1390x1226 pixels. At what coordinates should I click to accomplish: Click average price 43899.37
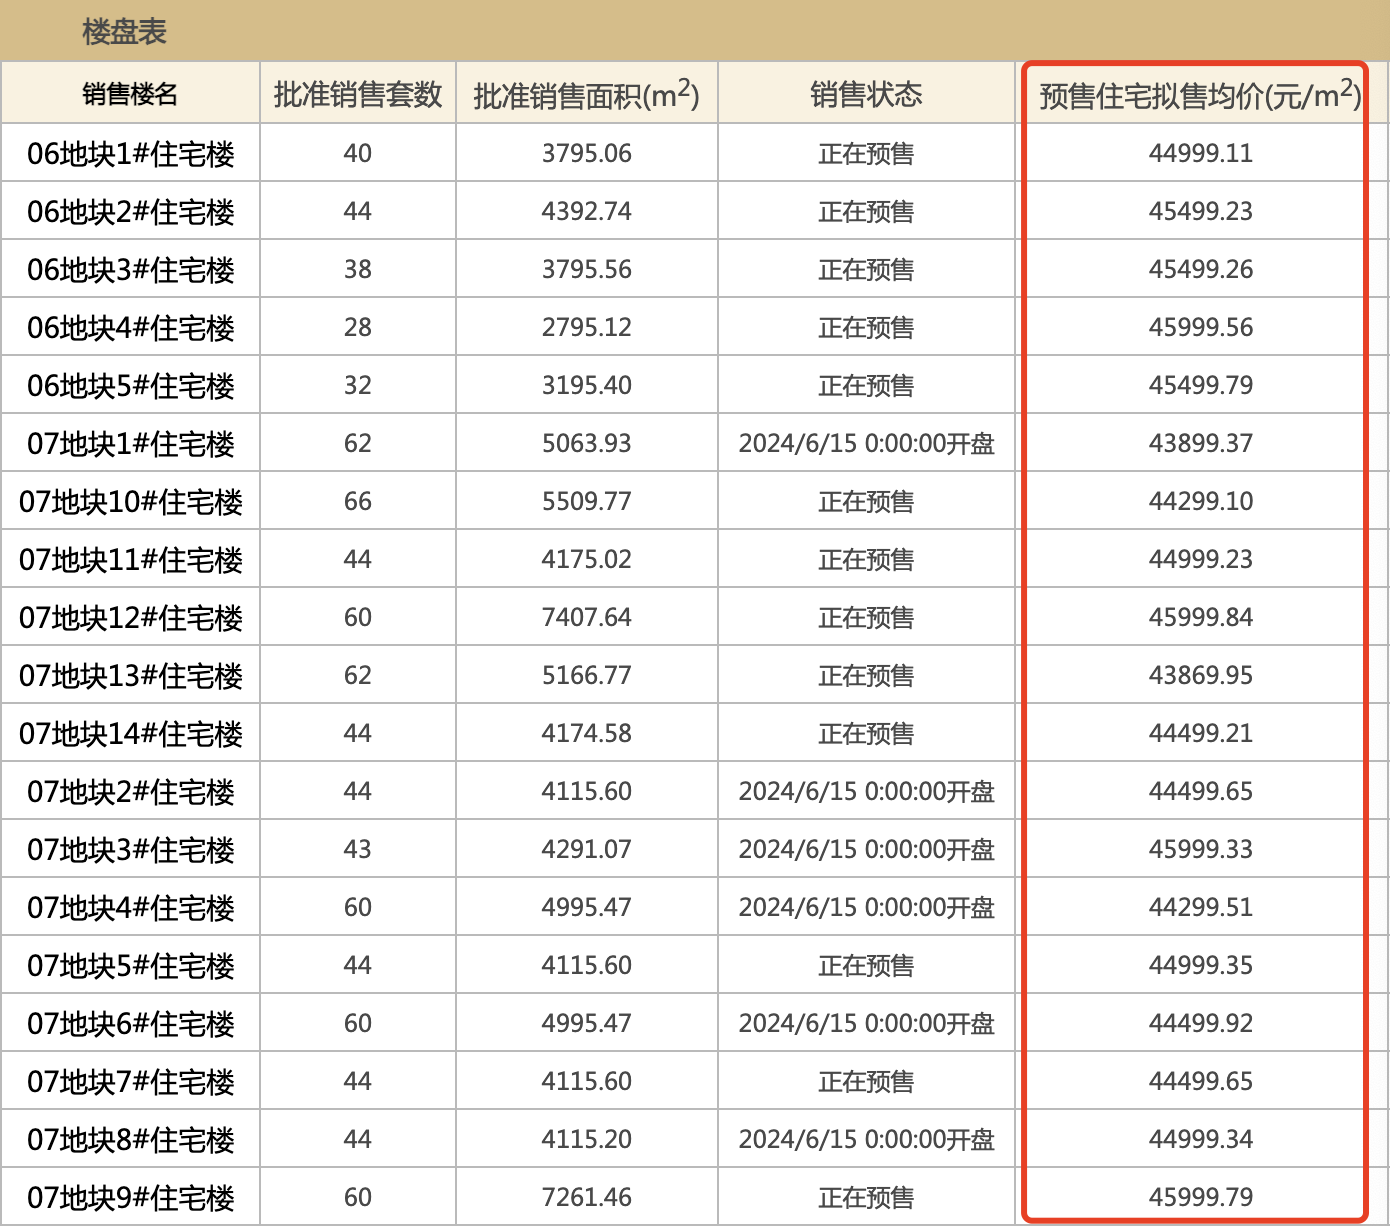pyautogui.click(x=1200, y=443)
